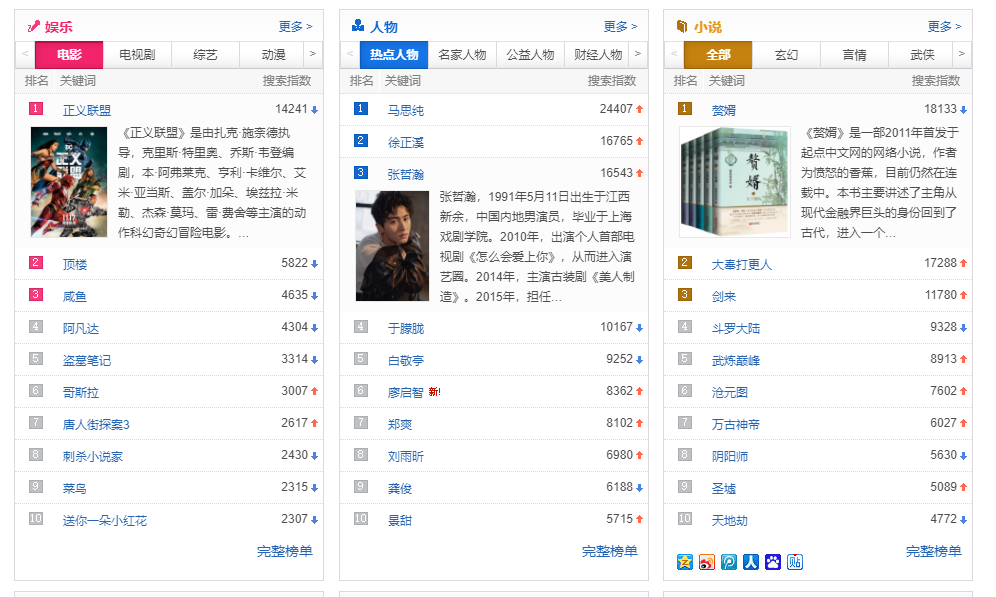Open 更多 link in 娱乐 panel
This screenshot has width=996, height=597.
pos(295,24)
